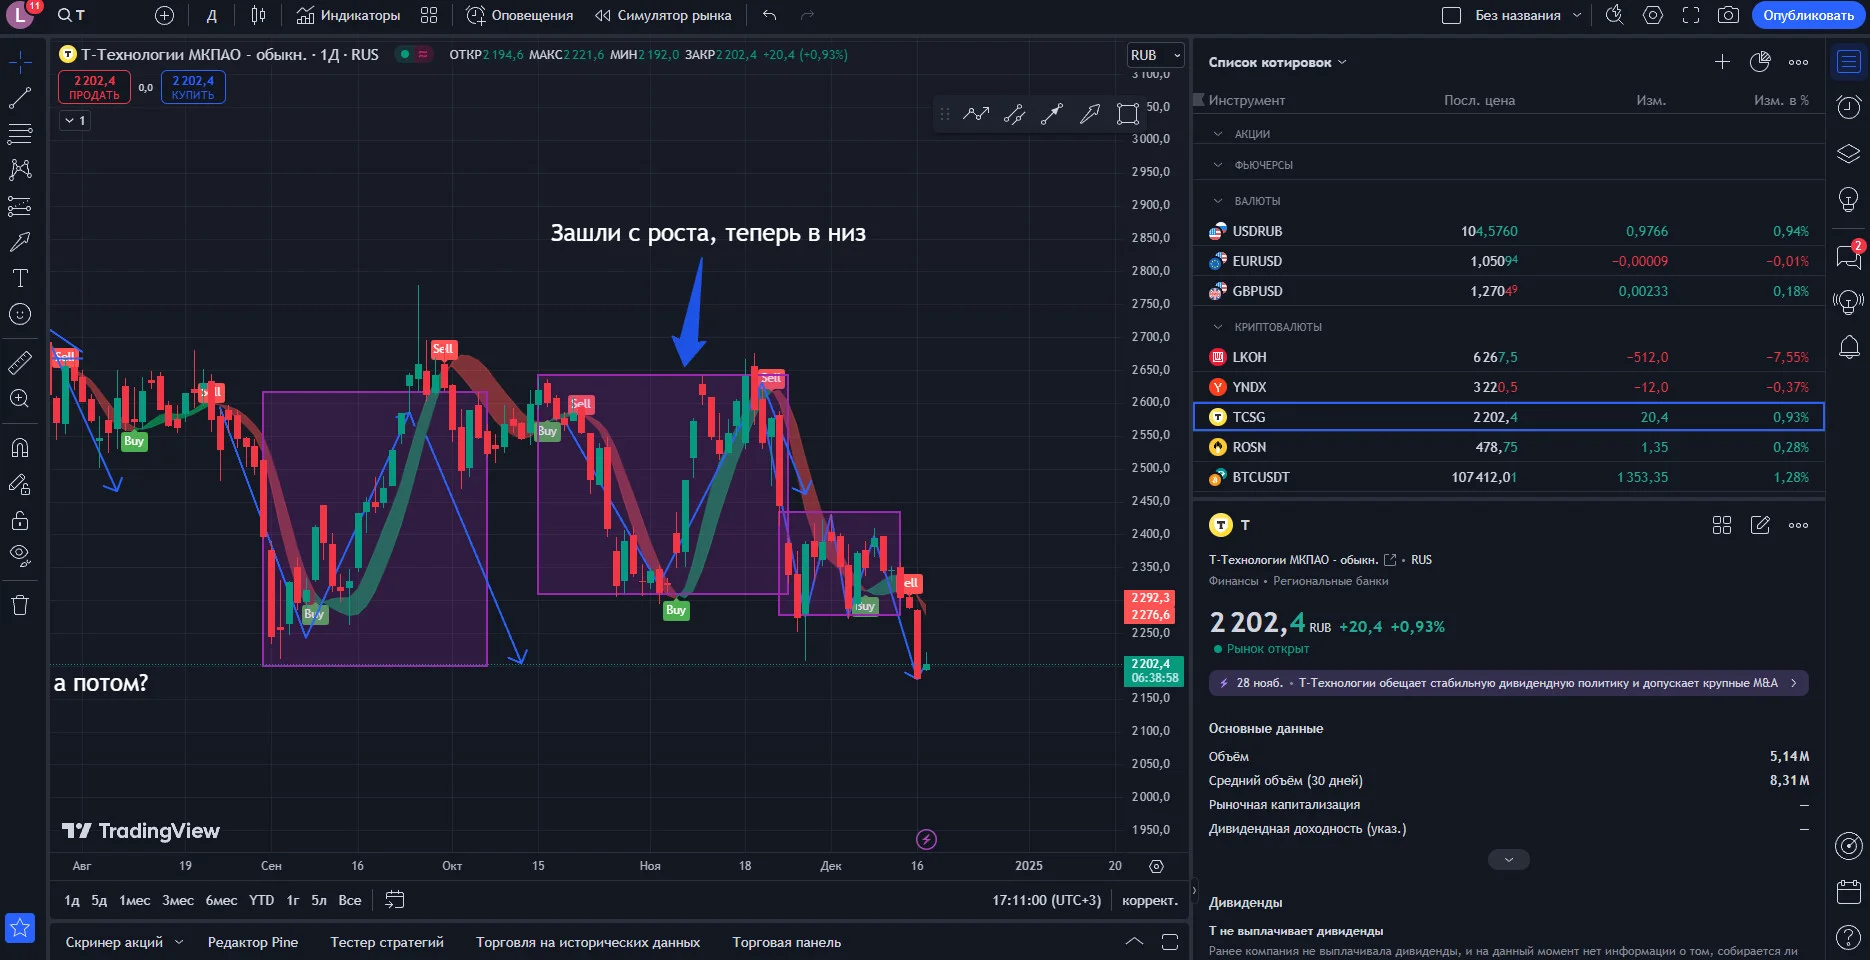Open the 28 нояб. news headline
This screenshot has height=960, width=1870.
click(1508, 683)
